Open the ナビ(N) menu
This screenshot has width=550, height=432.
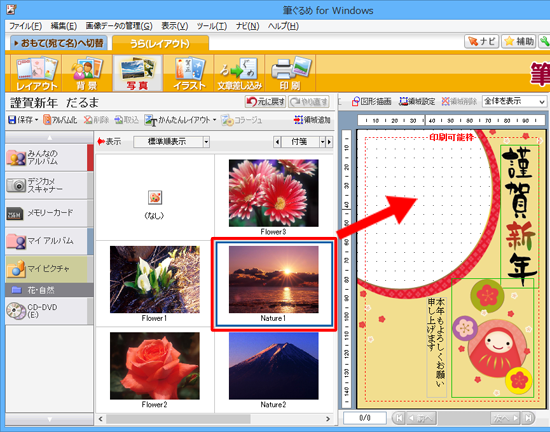click(x=247, y=26)
